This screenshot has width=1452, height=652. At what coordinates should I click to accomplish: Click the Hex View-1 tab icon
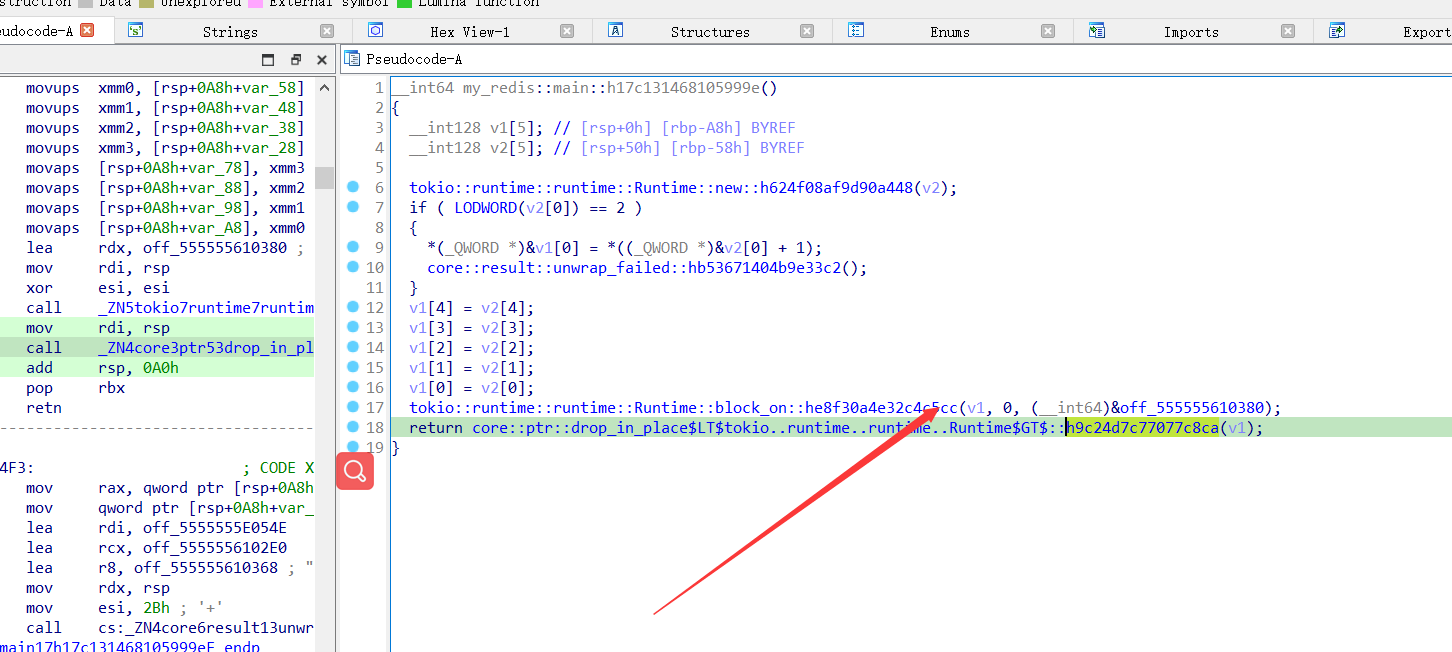pyautogui.click(x=376, y=31)
